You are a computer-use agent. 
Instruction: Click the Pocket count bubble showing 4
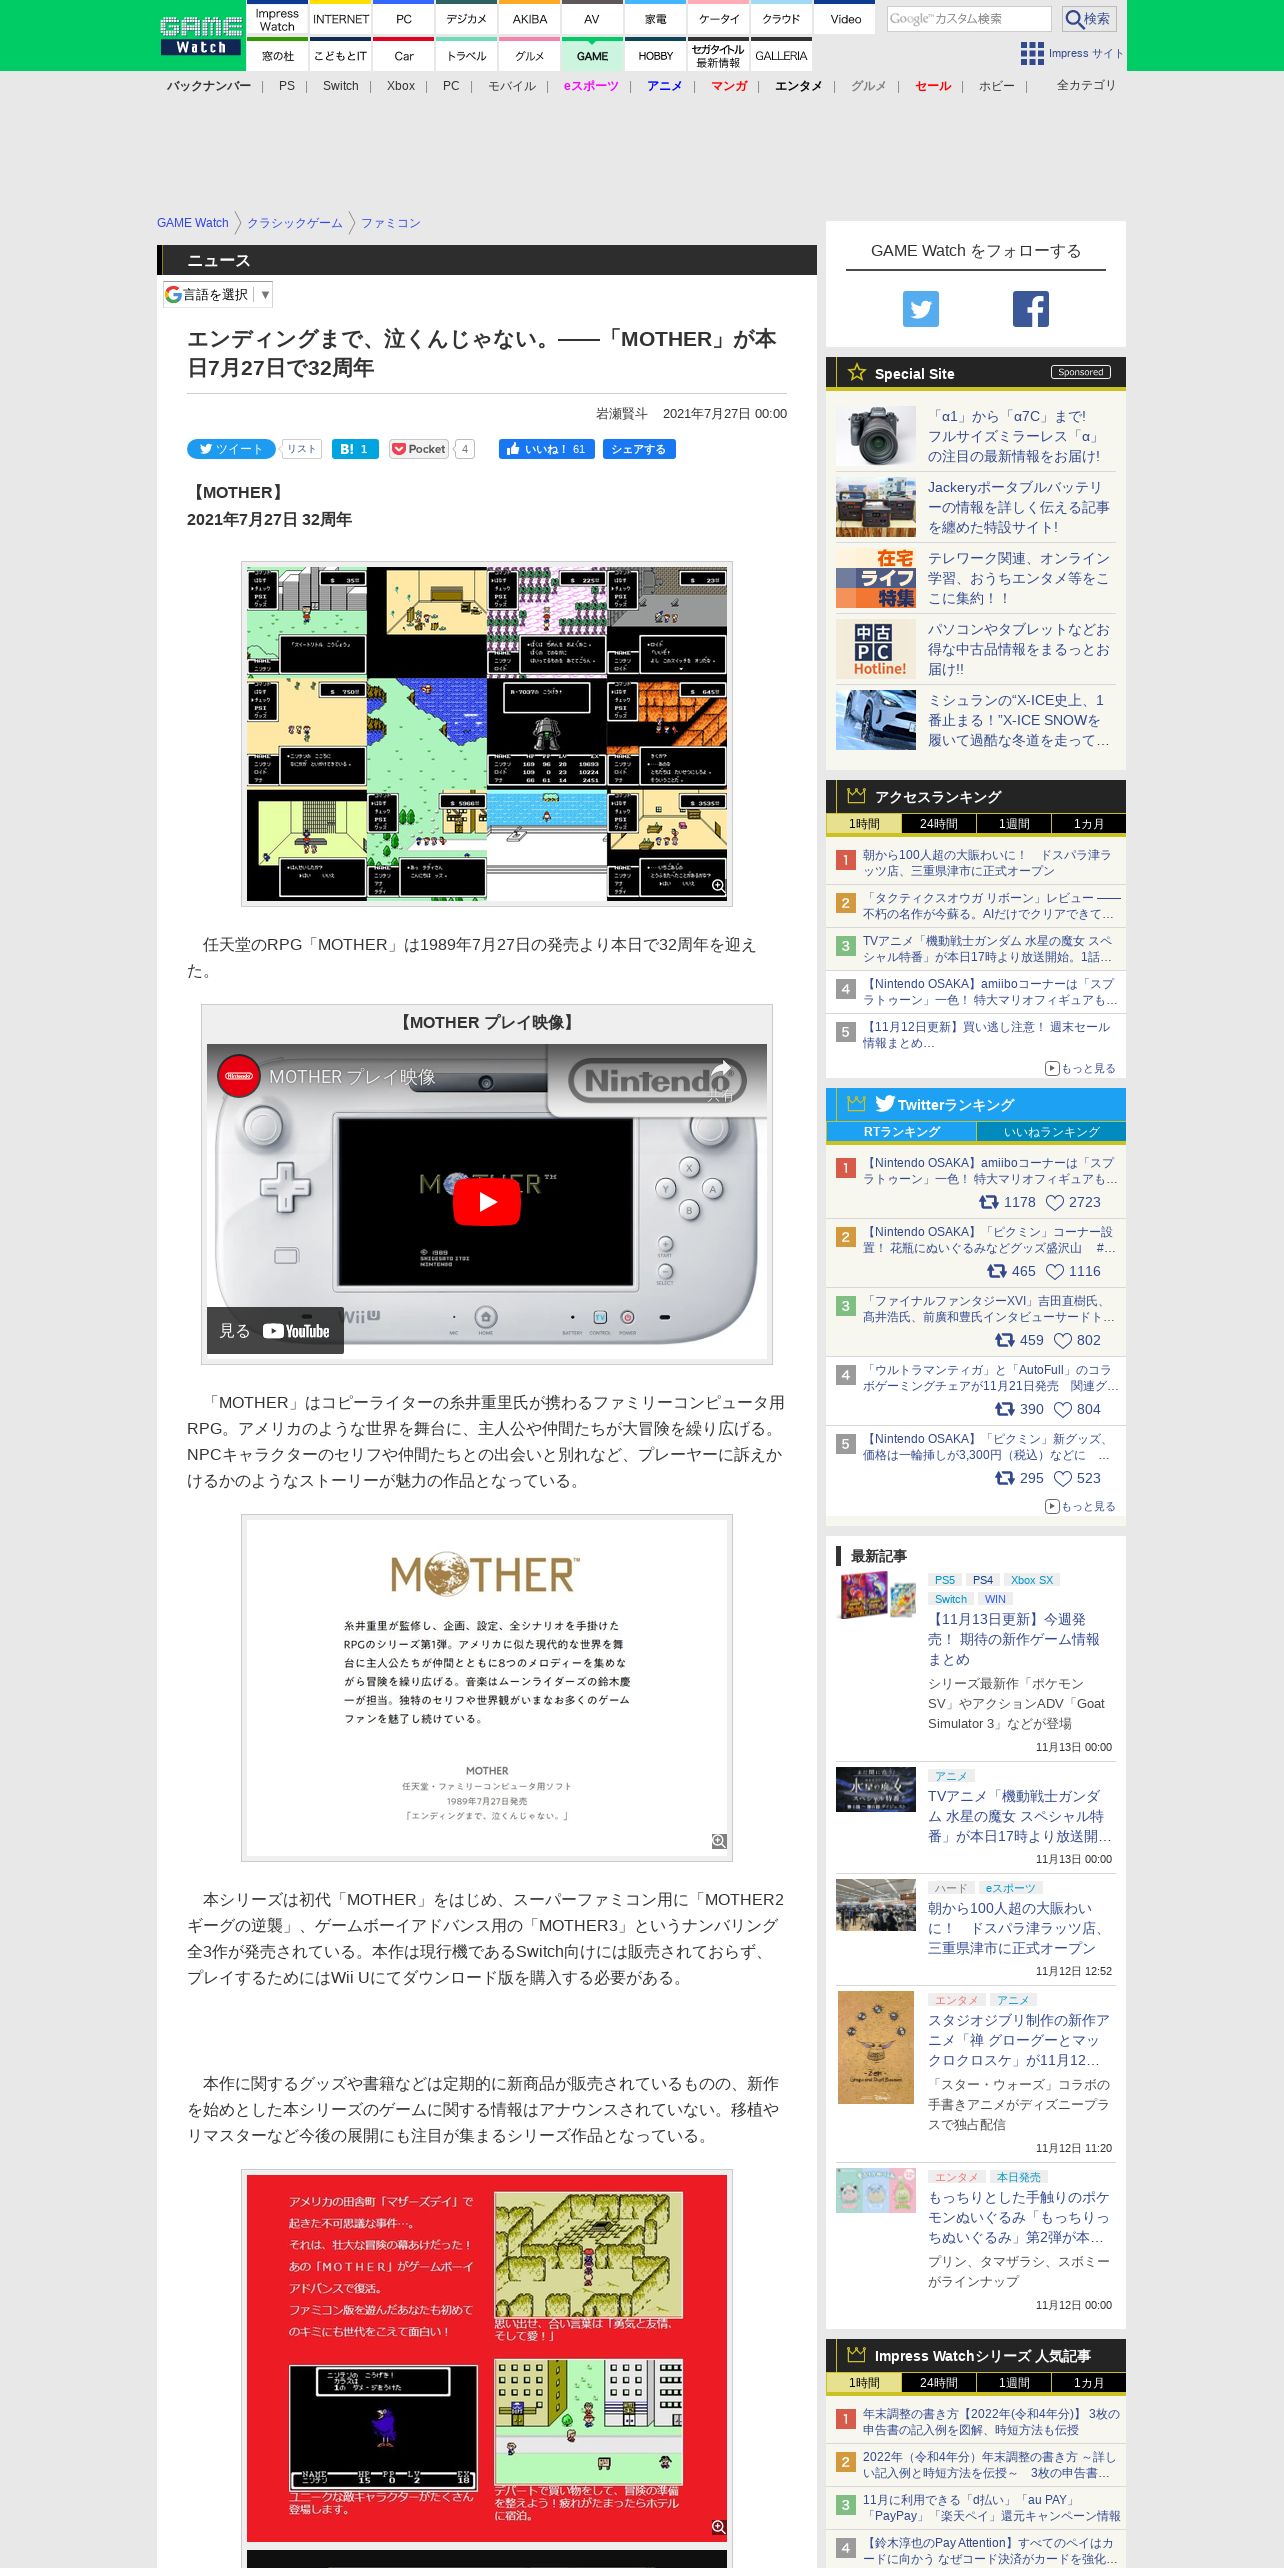tap(464, 449)
